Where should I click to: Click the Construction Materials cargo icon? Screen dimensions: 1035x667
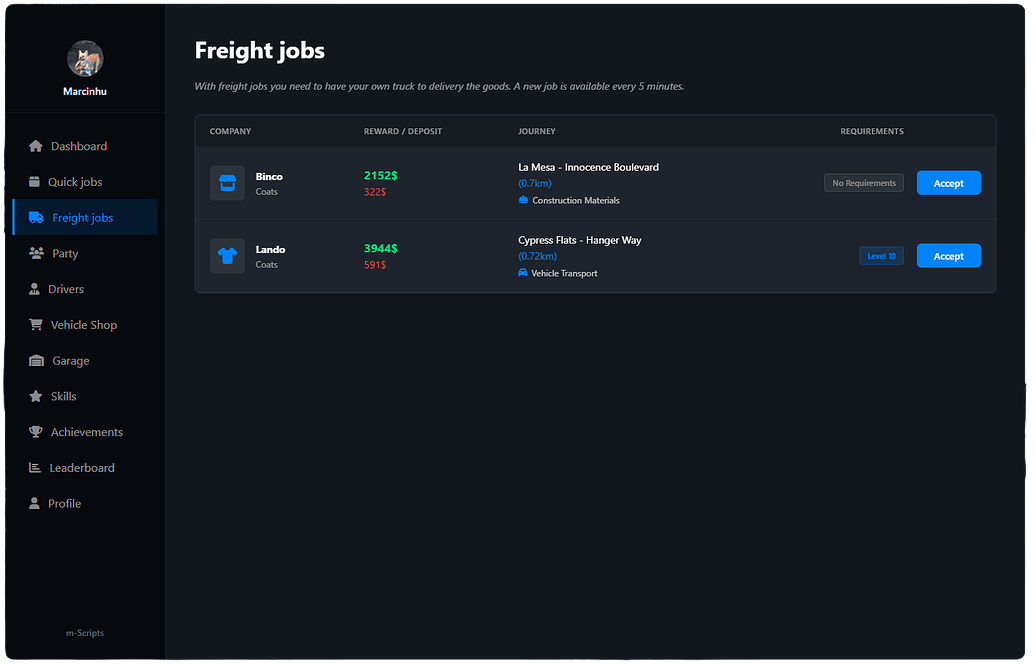pyautogui.click(x=523, y=200)
